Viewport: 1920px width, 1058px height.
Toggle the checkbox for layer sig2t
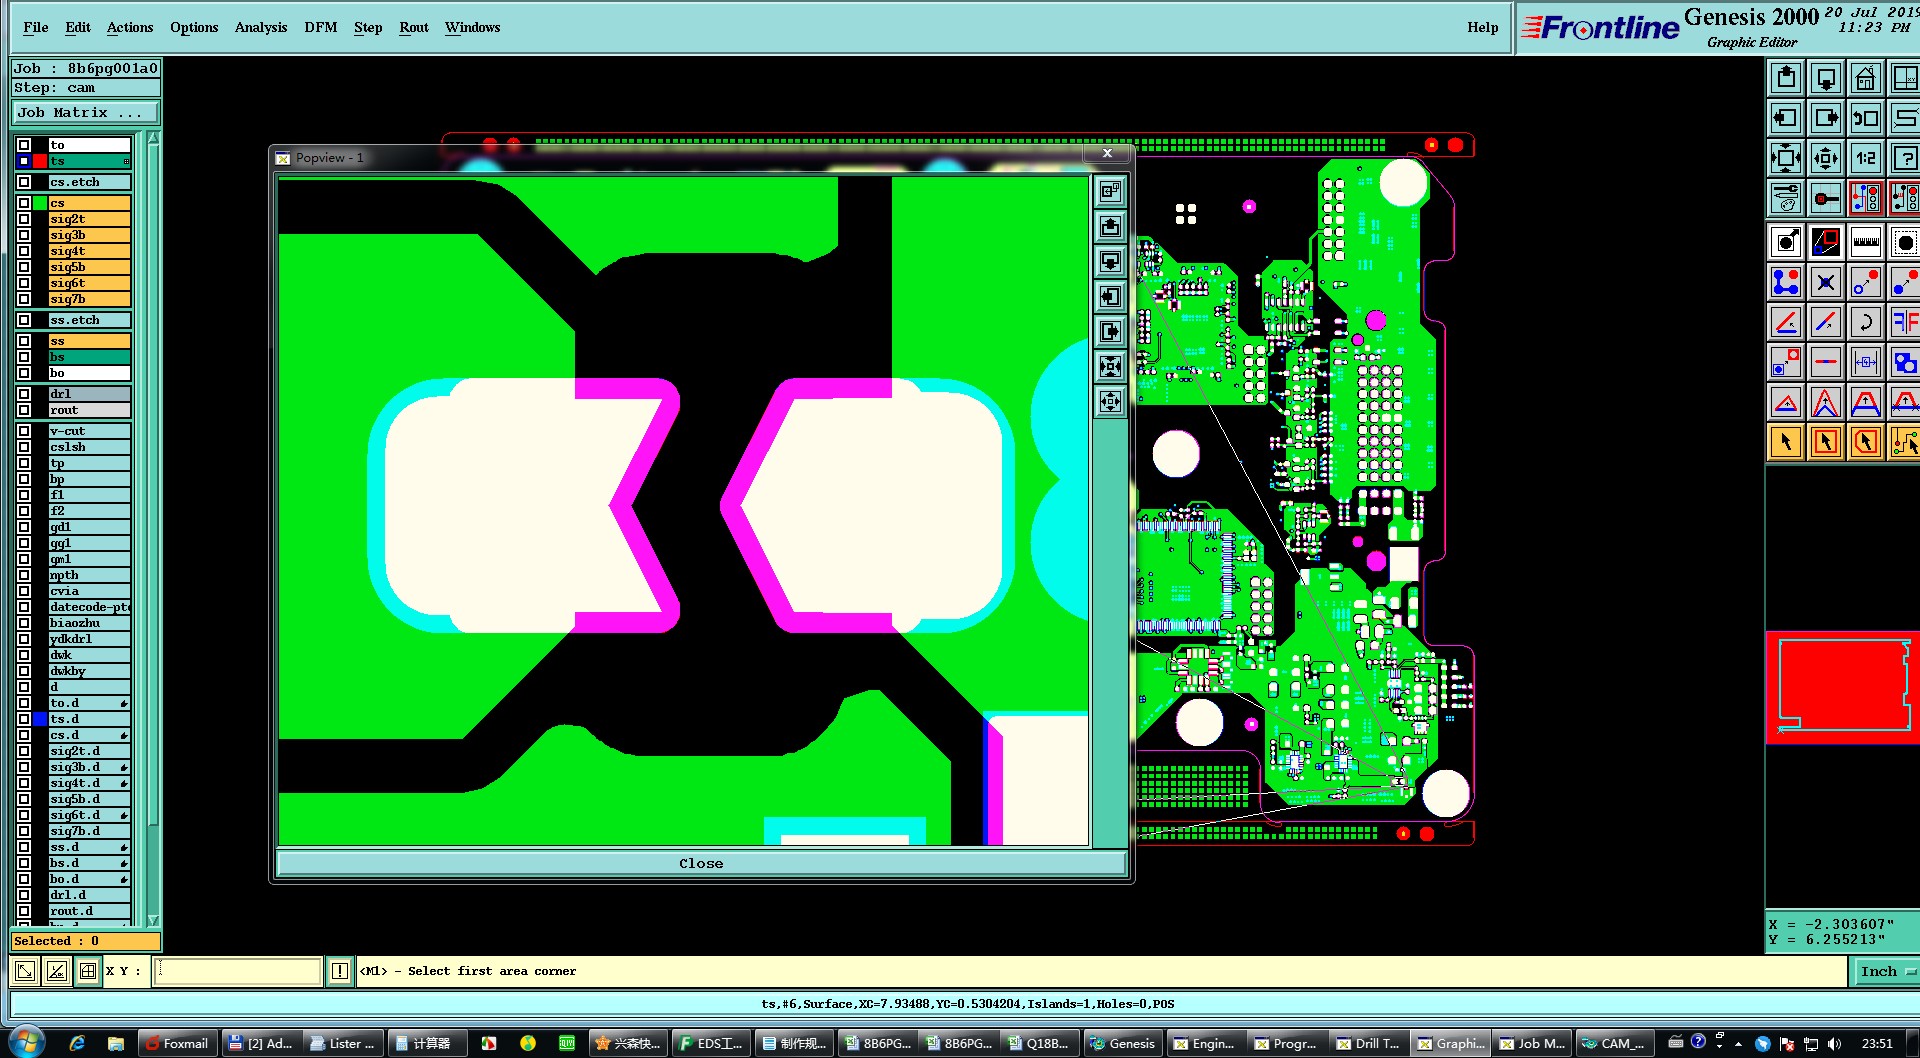[24, 219]
